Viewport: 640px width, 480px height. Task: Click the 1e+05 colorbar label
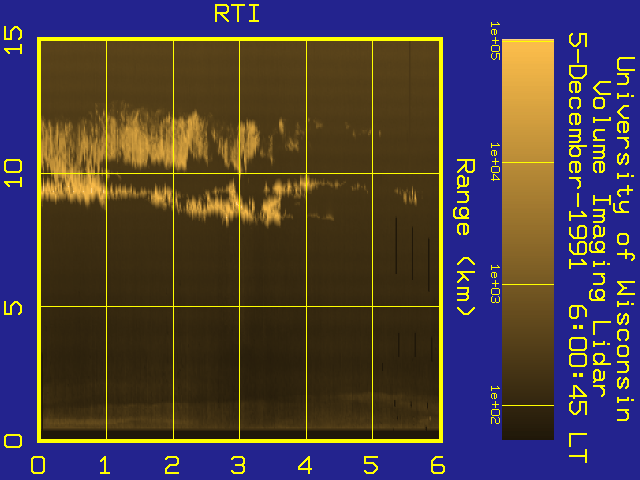click(x=495, y=41)
